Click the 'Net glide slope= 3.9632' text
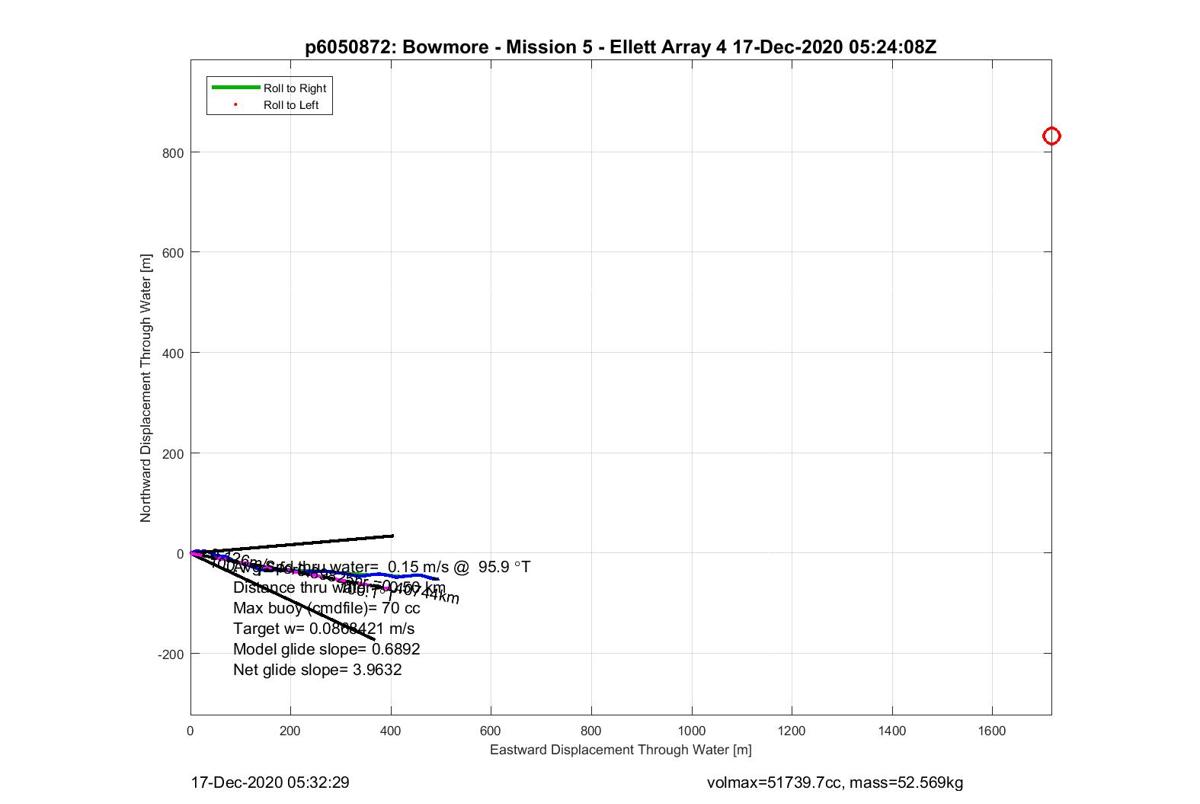 (x=317, y=670)
